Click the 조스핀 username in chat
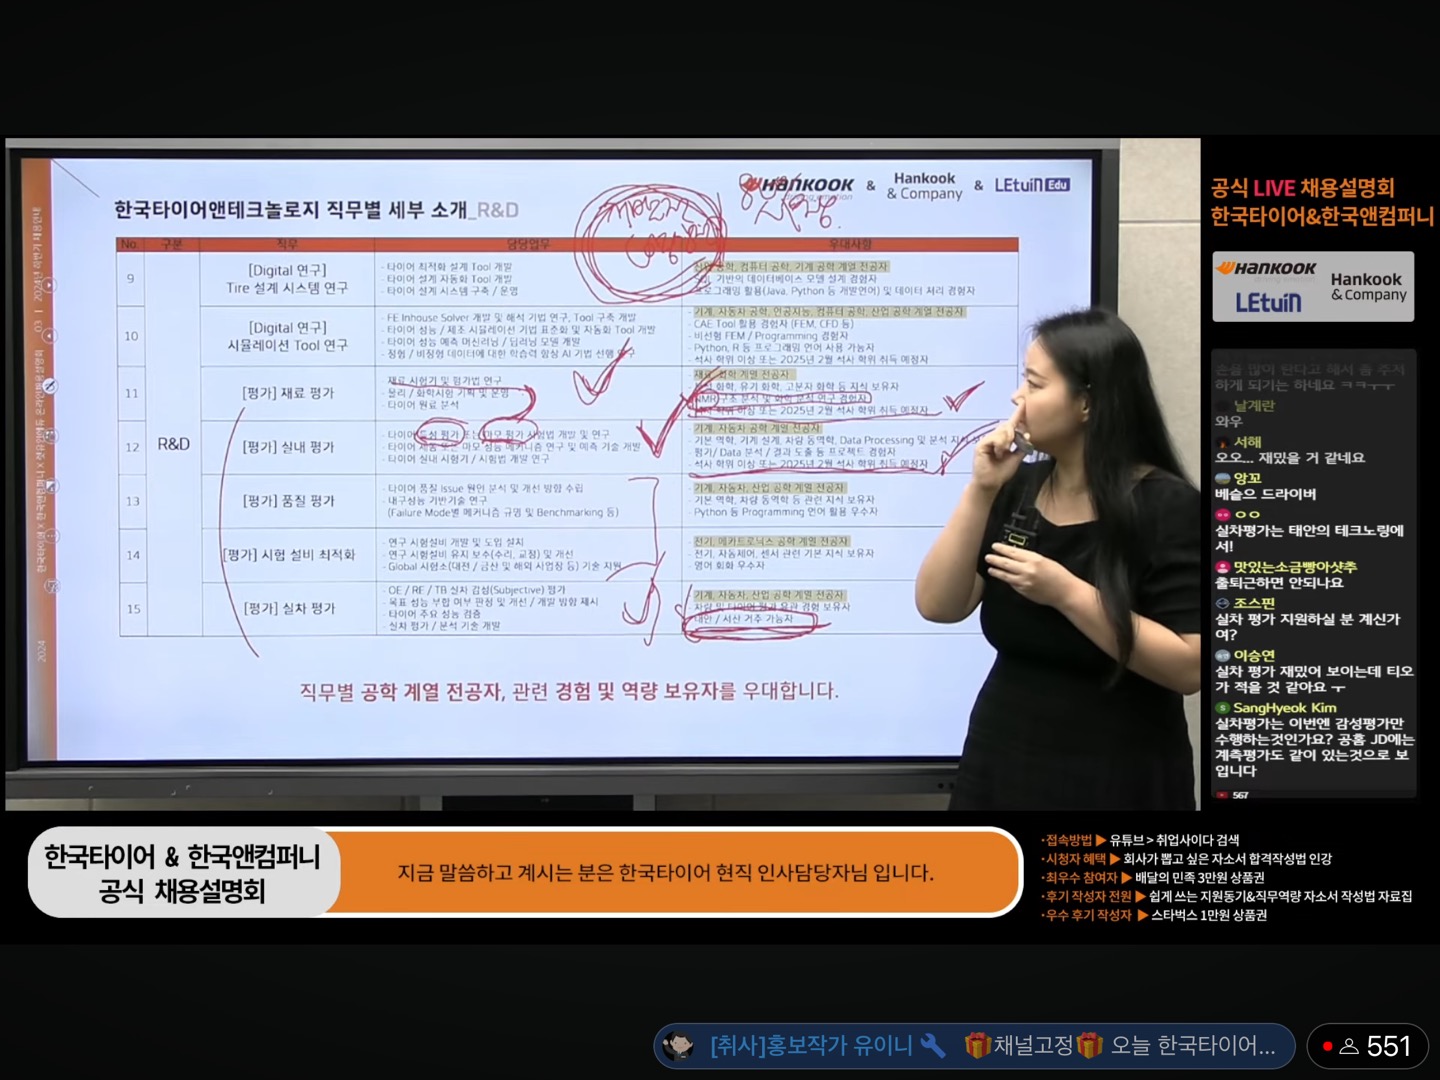The image size is (1440, 1080). click(x=1253, y=603)
